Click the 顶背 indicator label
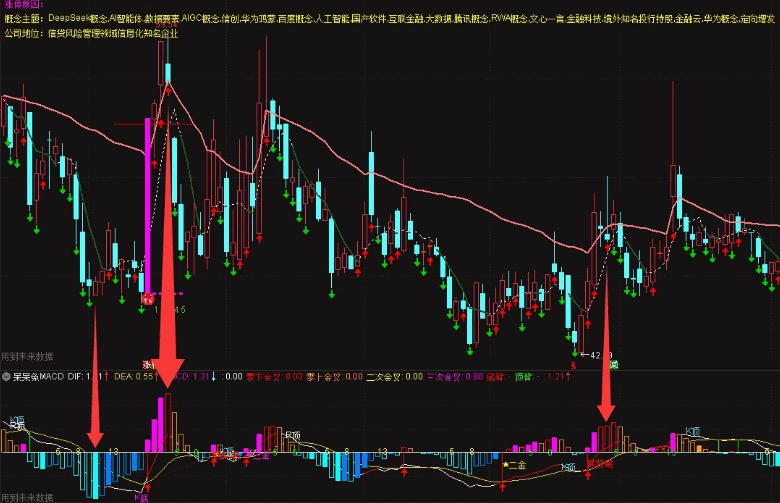Image resolution: width=780 pixels, height=503 pixels. [523, 377]
